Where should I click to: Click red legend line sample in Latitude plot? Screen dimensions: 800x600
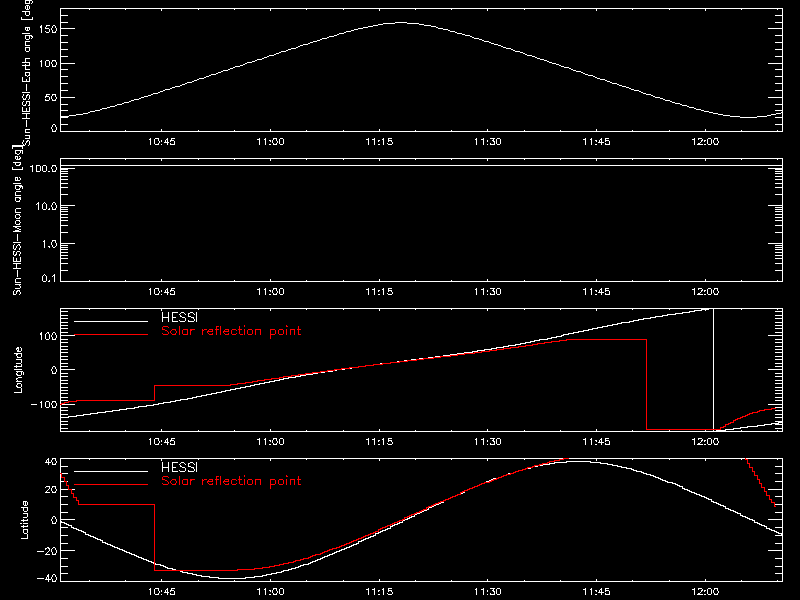(111, 484)
